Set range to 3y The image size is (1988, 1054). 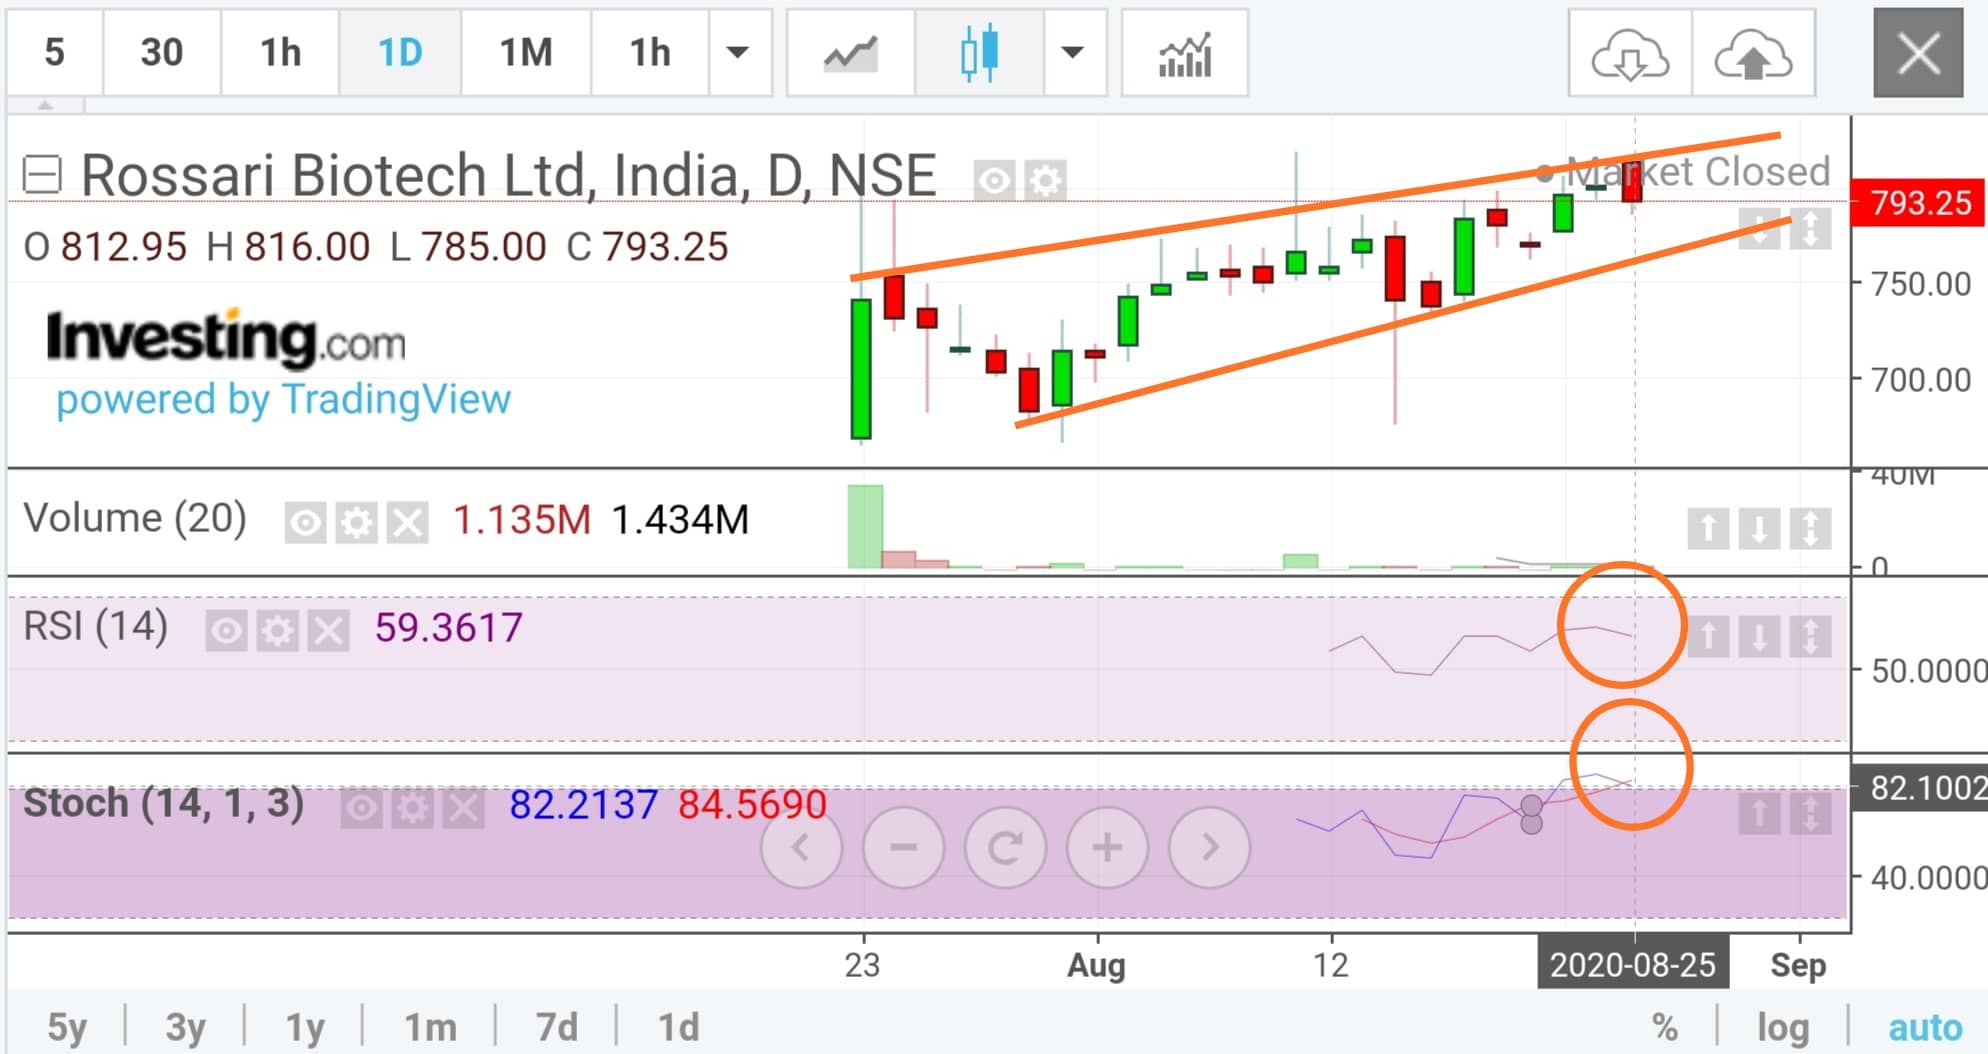tap(185, 1027)
